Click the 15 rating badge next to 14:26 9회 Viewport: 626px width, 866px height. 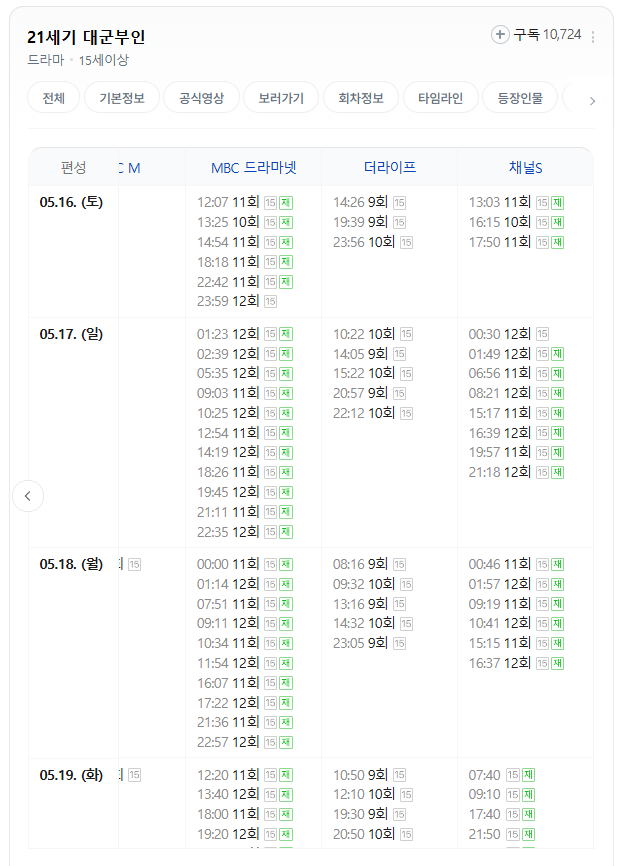(399, 203)
